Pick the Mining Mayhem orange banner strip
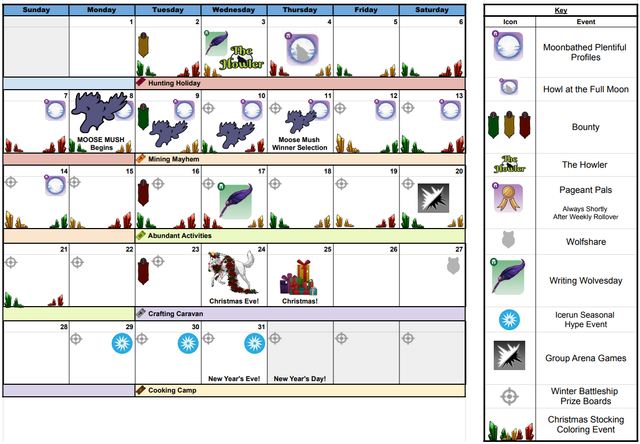 [x=174, y=158]
